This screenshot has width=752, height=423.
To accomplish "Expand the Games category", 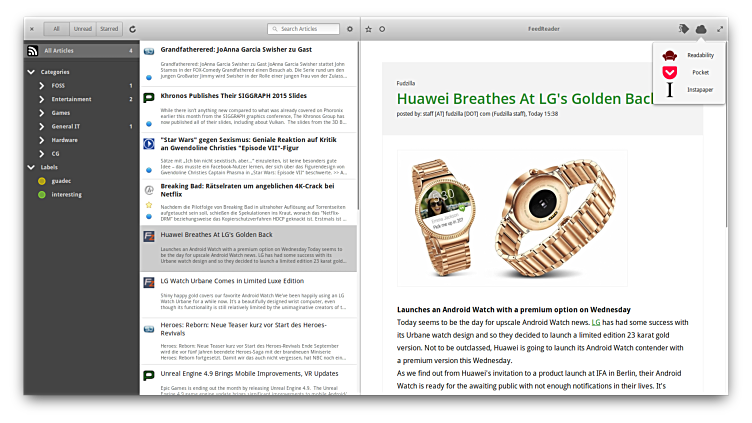I will [42, 113].
